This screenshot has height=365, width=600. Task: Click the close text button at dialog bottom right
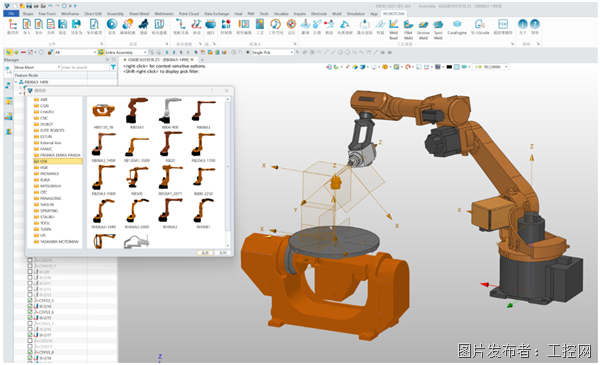223,253
